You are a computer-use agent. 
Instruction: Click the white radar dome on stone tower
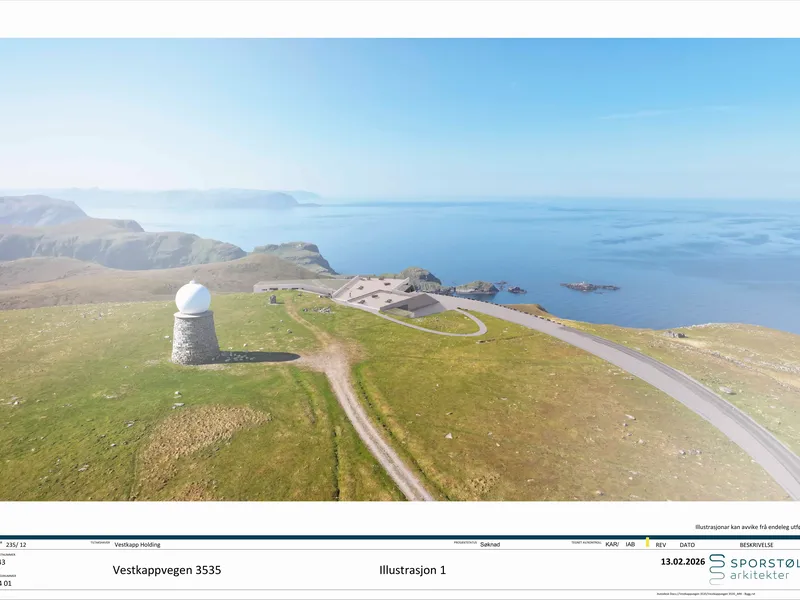(x=193, y=297)
